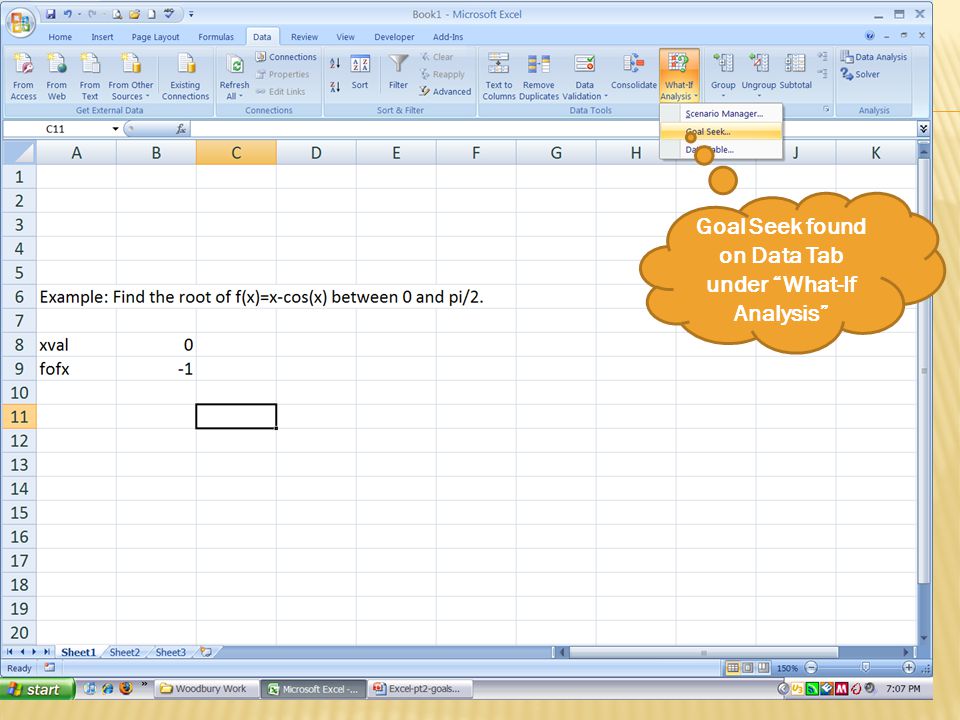Adjust the zoom slider handle
Viewport: 960px width, 720px height.
865,667
